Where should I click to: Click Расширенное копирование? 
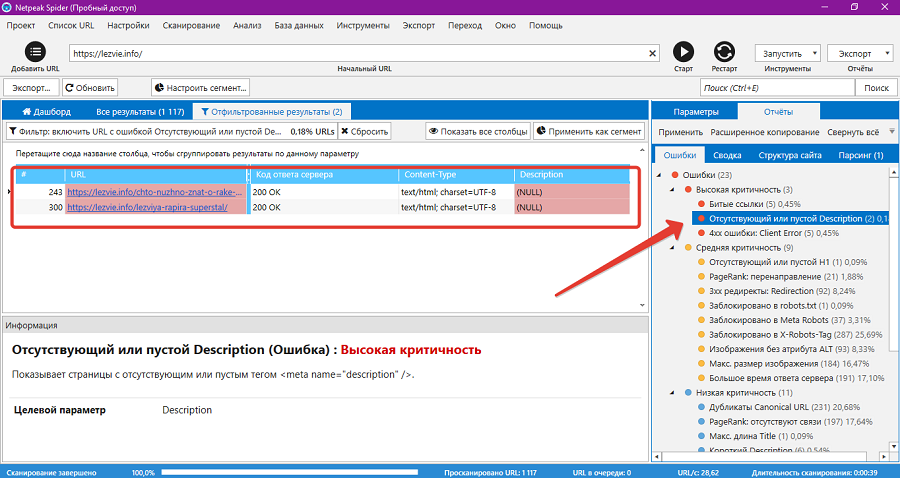tap(765, 132)
